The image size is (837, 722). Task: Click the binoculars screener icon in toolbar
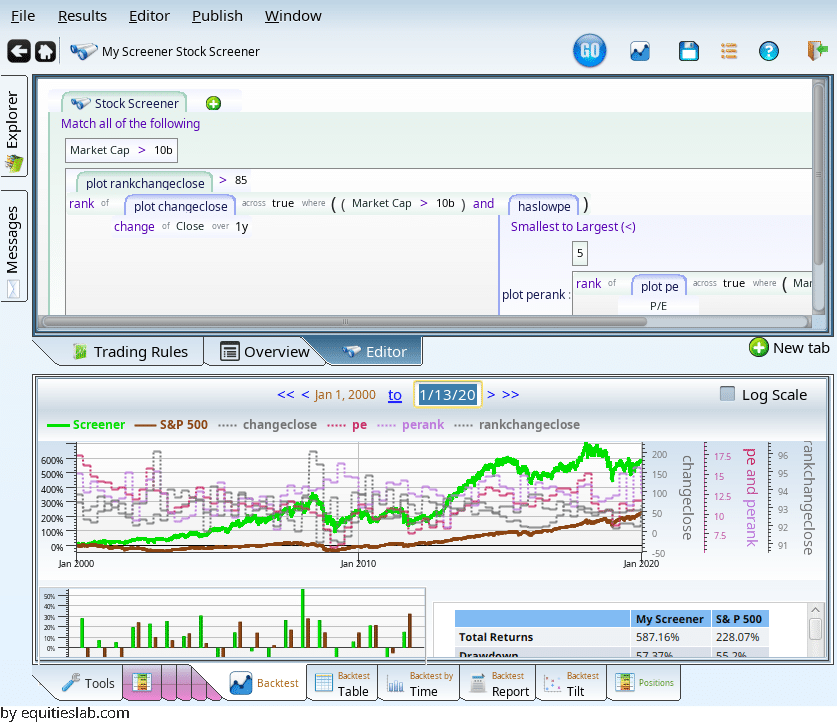pos(84,51)
